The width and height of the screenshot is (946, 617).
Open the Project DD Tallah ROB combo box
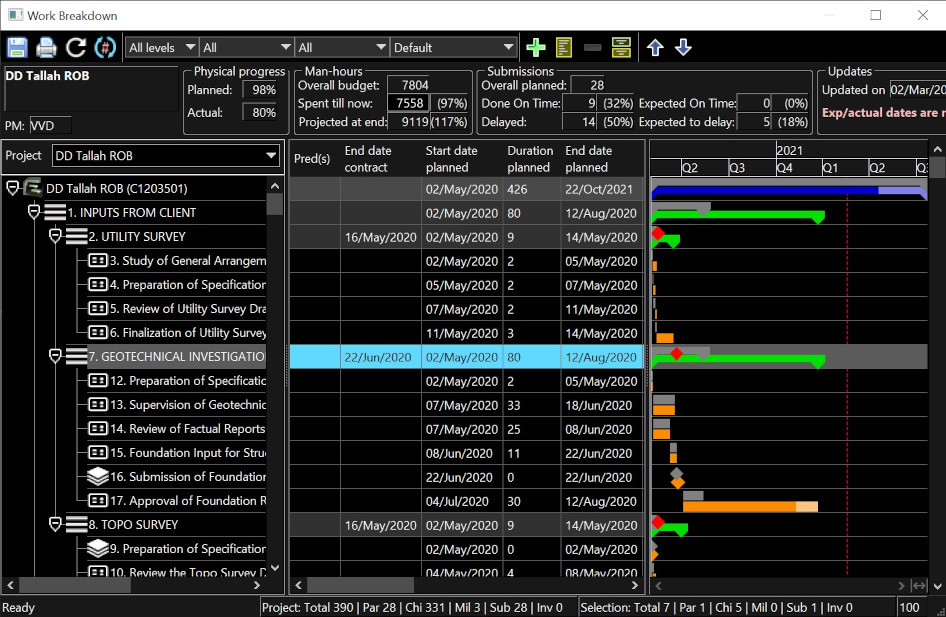click(x=166, y=156)
